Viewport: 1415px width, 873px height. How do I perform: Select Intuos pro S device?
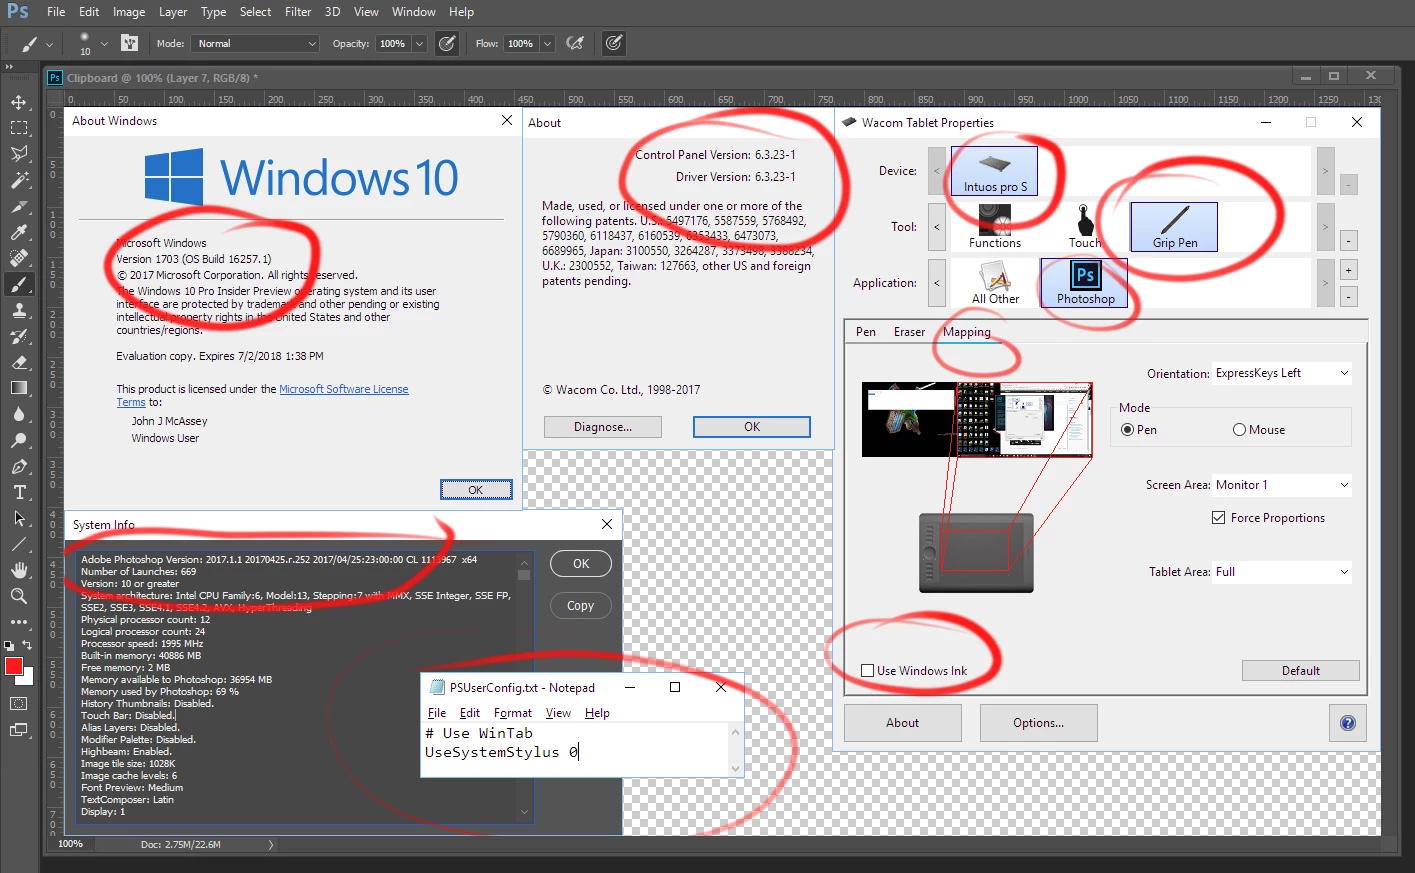994,170
